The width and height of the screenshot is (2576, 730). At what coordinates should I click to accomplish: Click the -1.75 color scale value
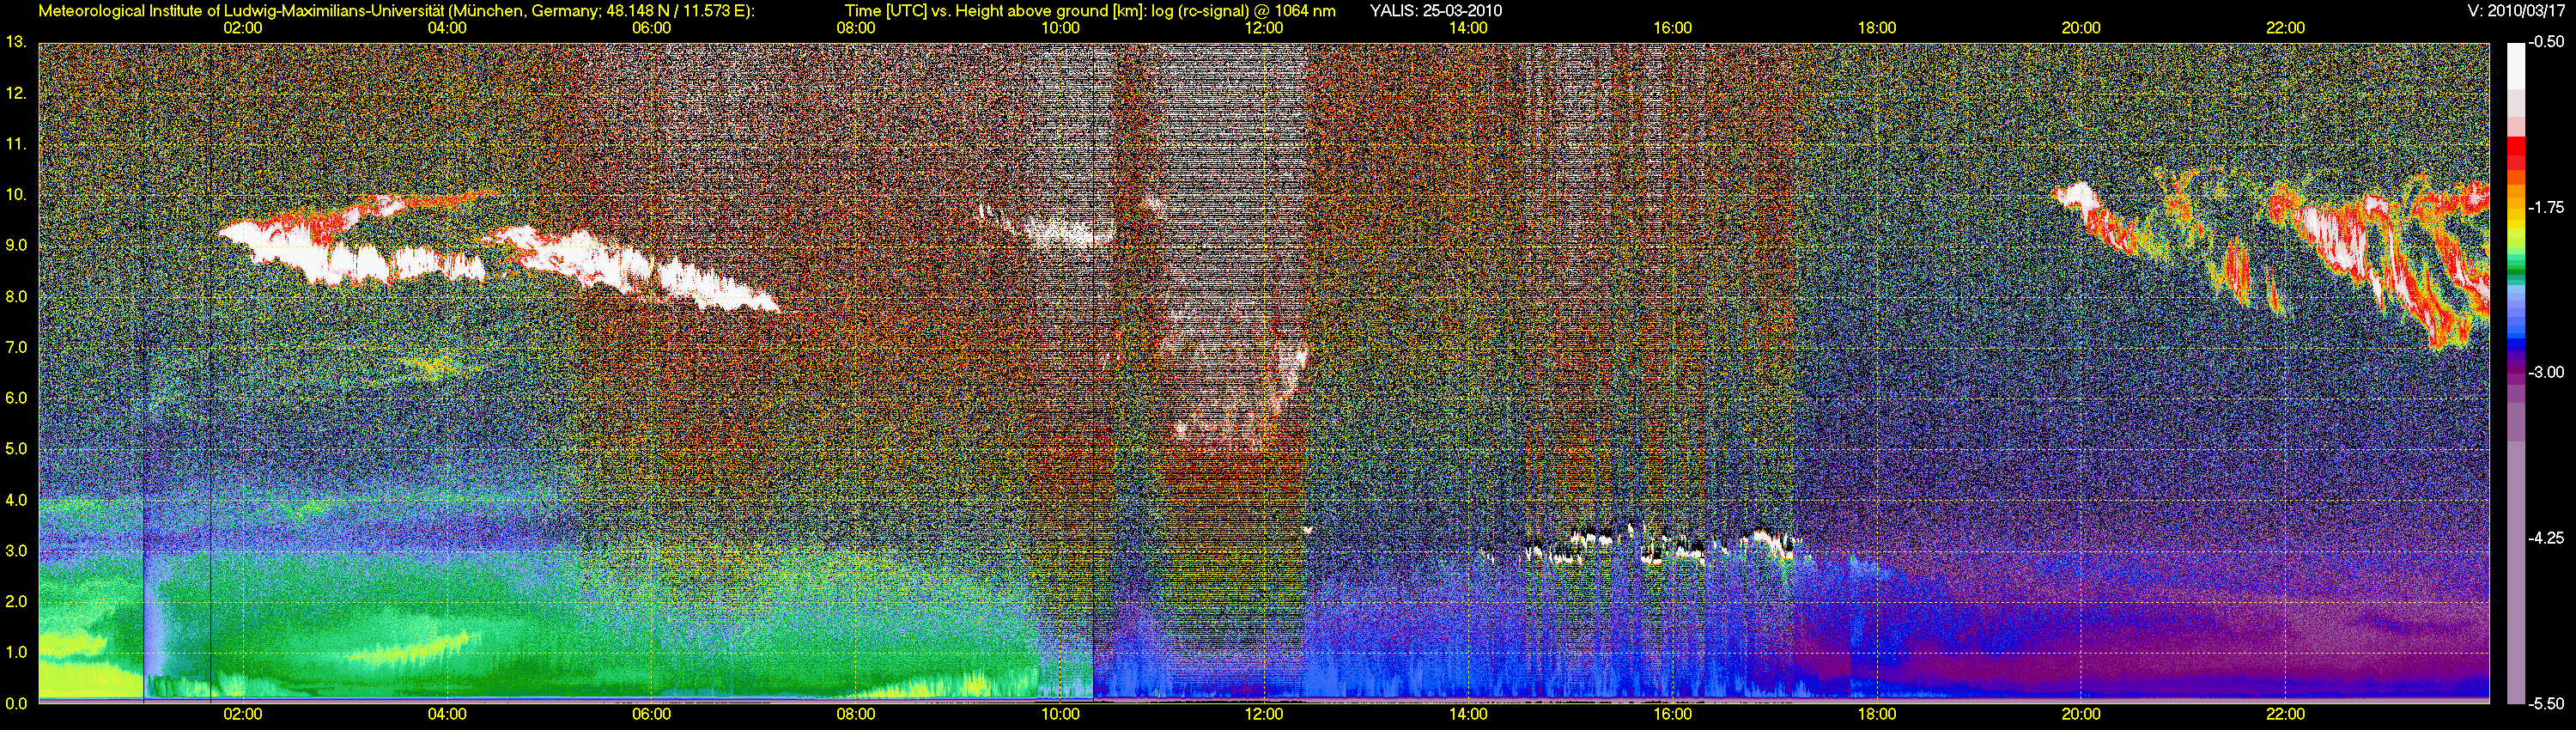[2546, 208]
